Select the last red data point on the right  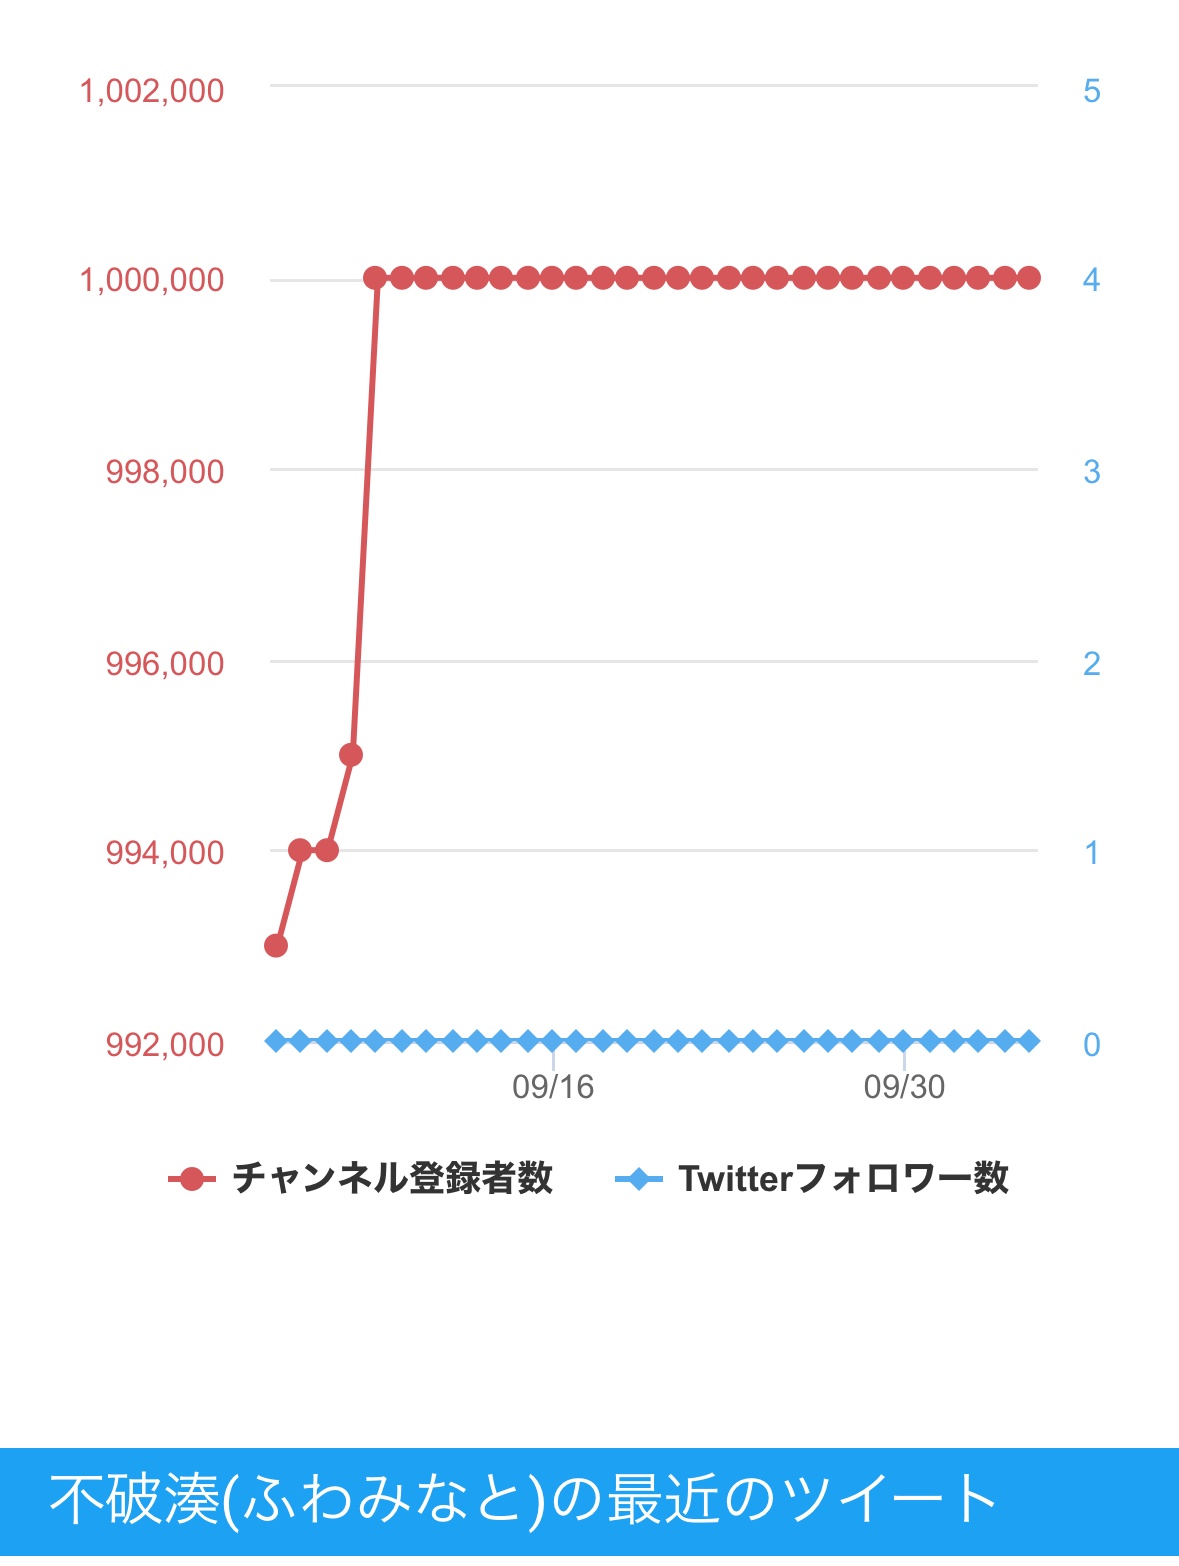coord(1029,278)
